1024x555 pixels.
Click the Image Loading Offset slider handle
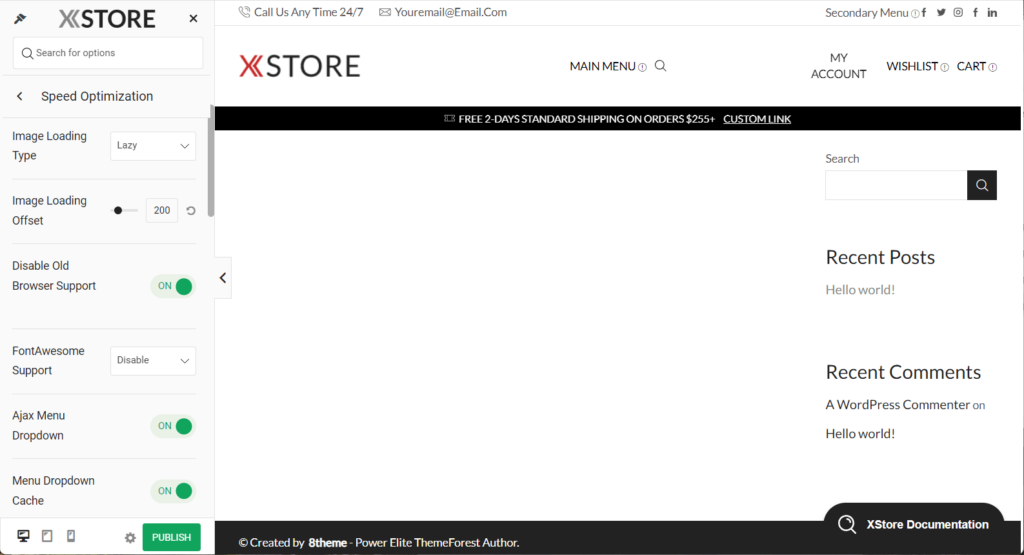(x=118, y=210)
